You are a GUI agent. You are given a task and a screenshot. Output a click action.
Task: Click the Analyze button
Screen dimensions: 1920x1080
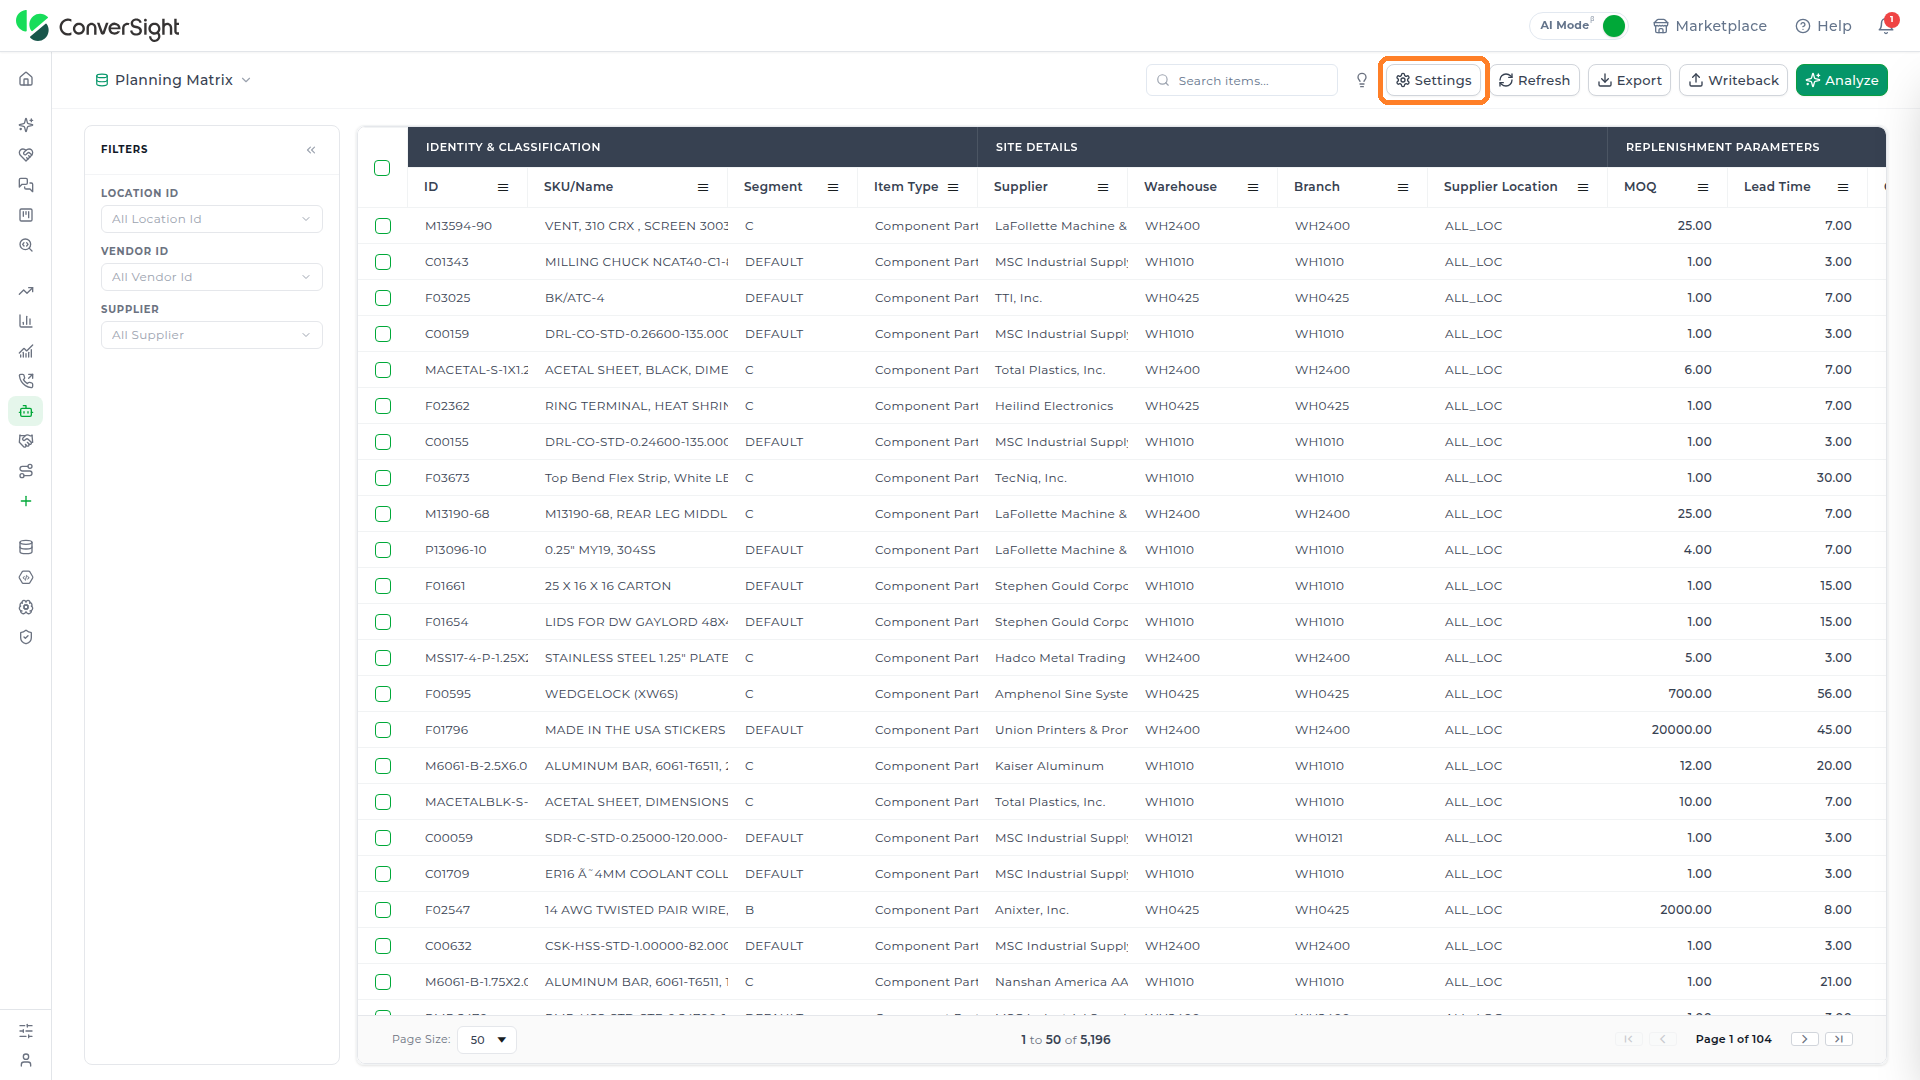coord(1842,80)
